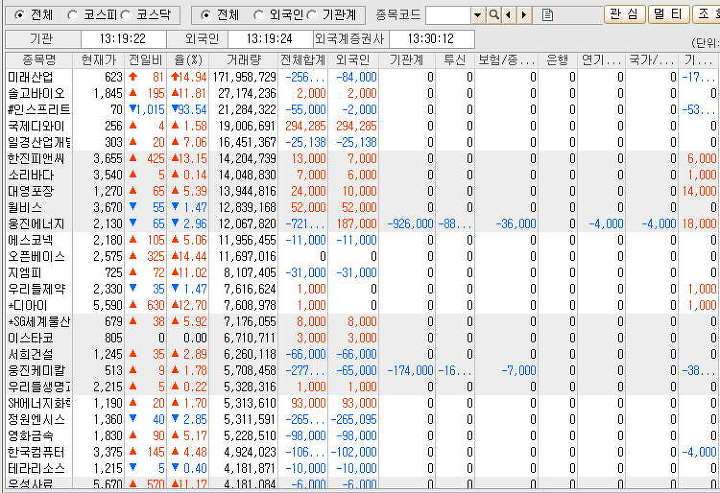Select the 전체 market radio button
720x493 pixels.
click(x=19, y=15)
